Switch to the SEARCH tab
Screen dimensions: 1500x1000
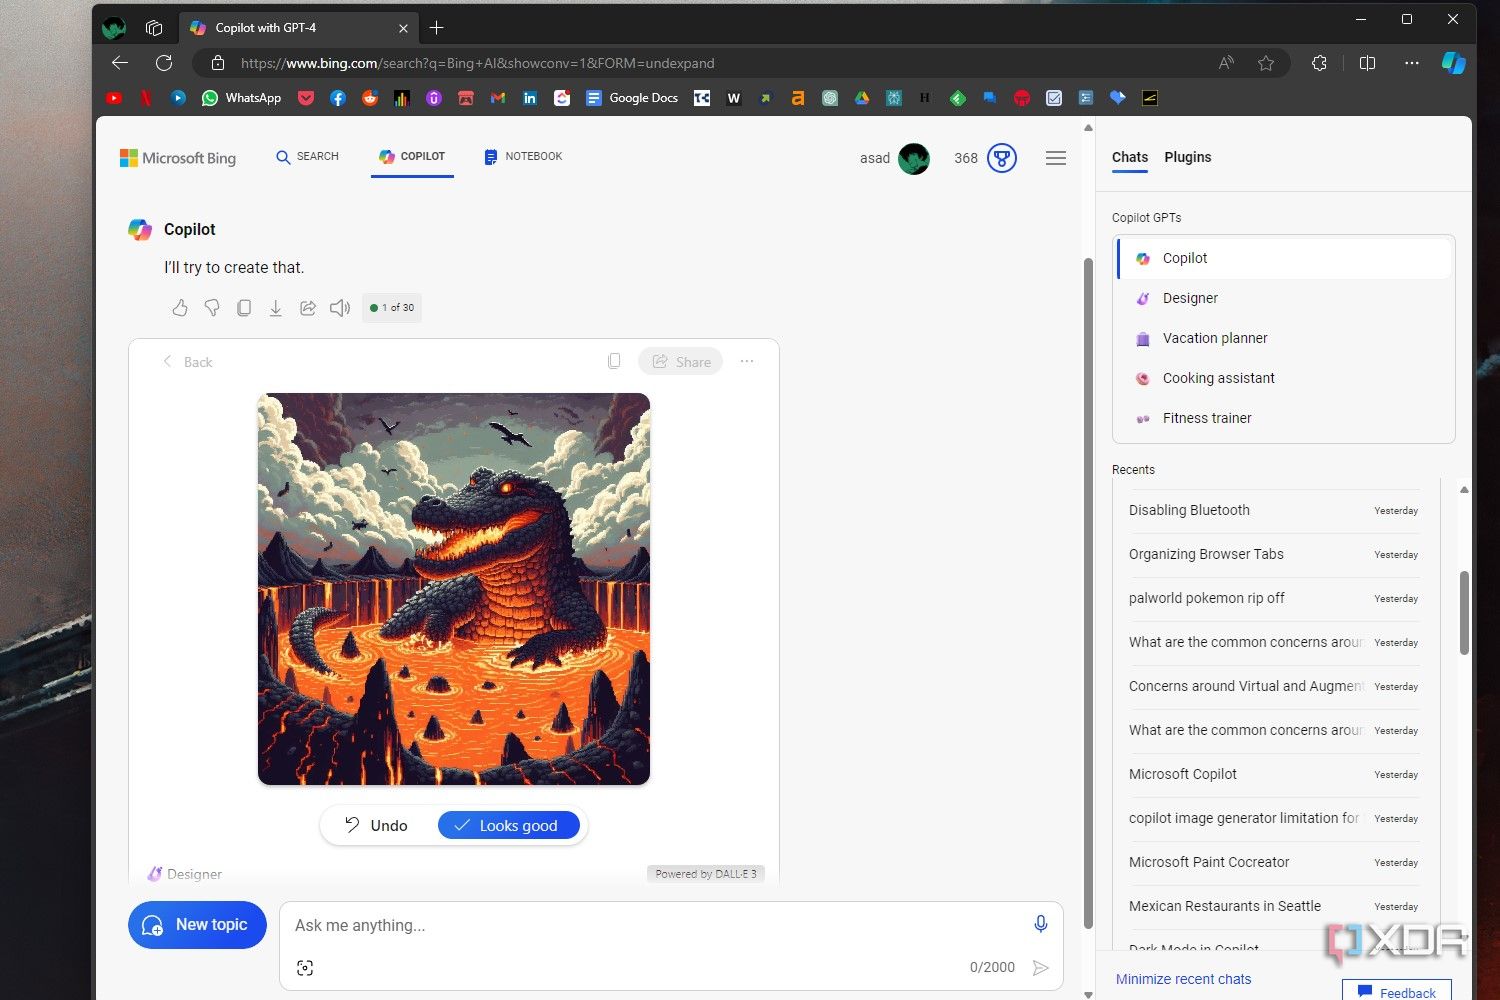pos(308,157)
